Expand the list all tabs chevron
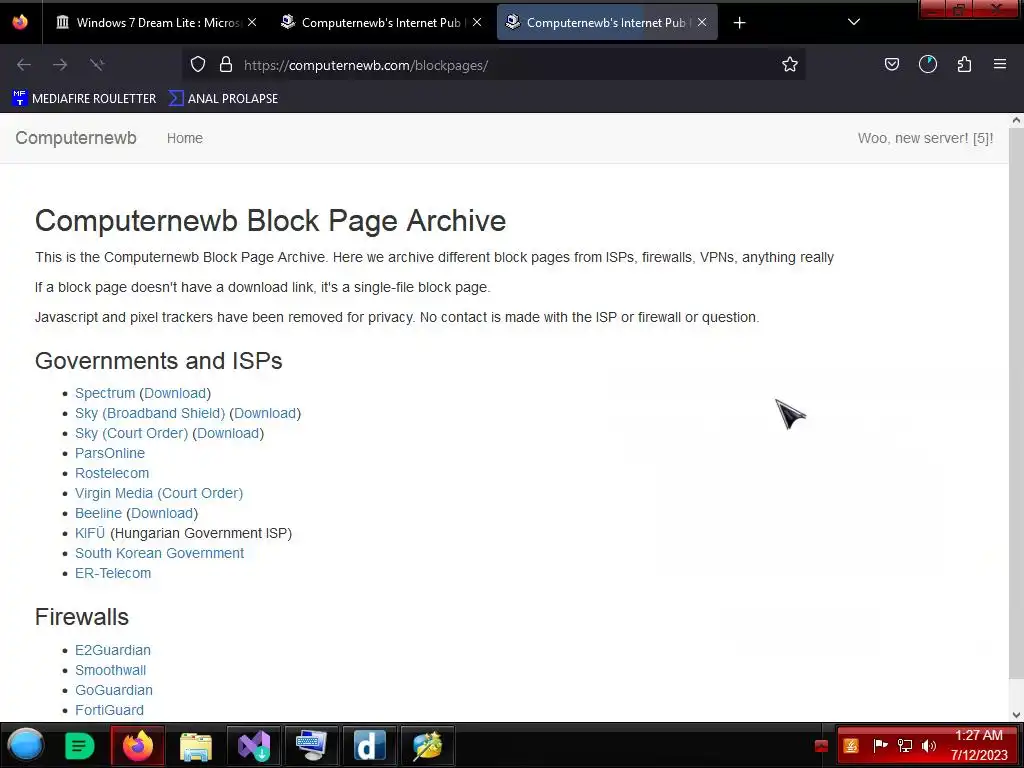The width and height of the screenshot is (1024, 768). [854, 22]
